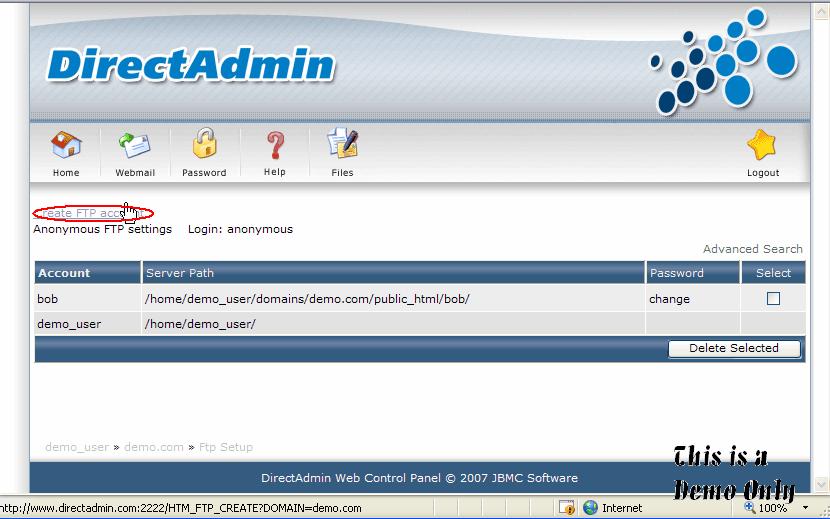The height and width of the screenshot is (519, 830).
Task: Click the Internet zone globe icon
Action: pos(590,508)
